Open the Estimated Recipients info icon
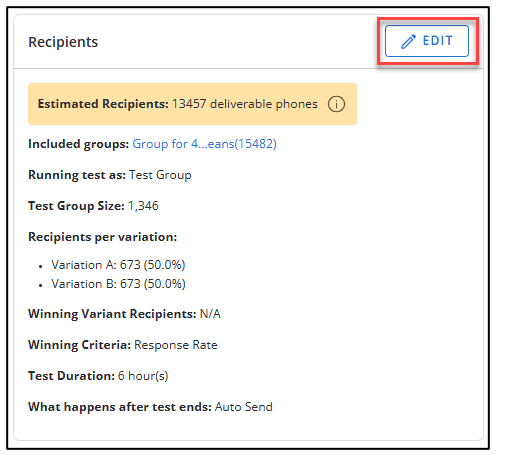The image size is (506, 455). [x=336, y=104]
